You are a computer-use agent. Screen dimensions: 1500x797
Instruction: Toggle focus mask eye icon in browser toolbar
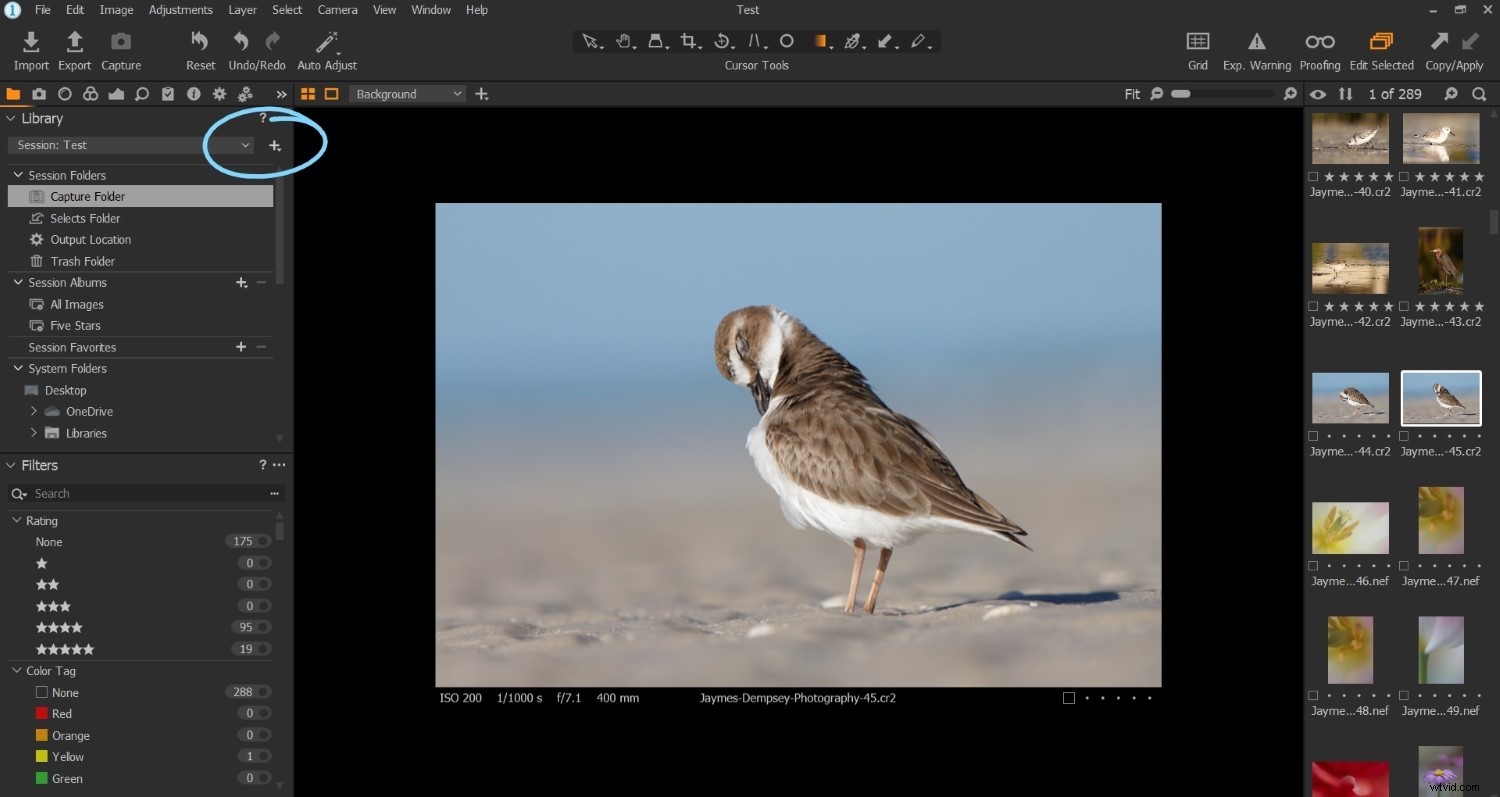[1318, 93]
